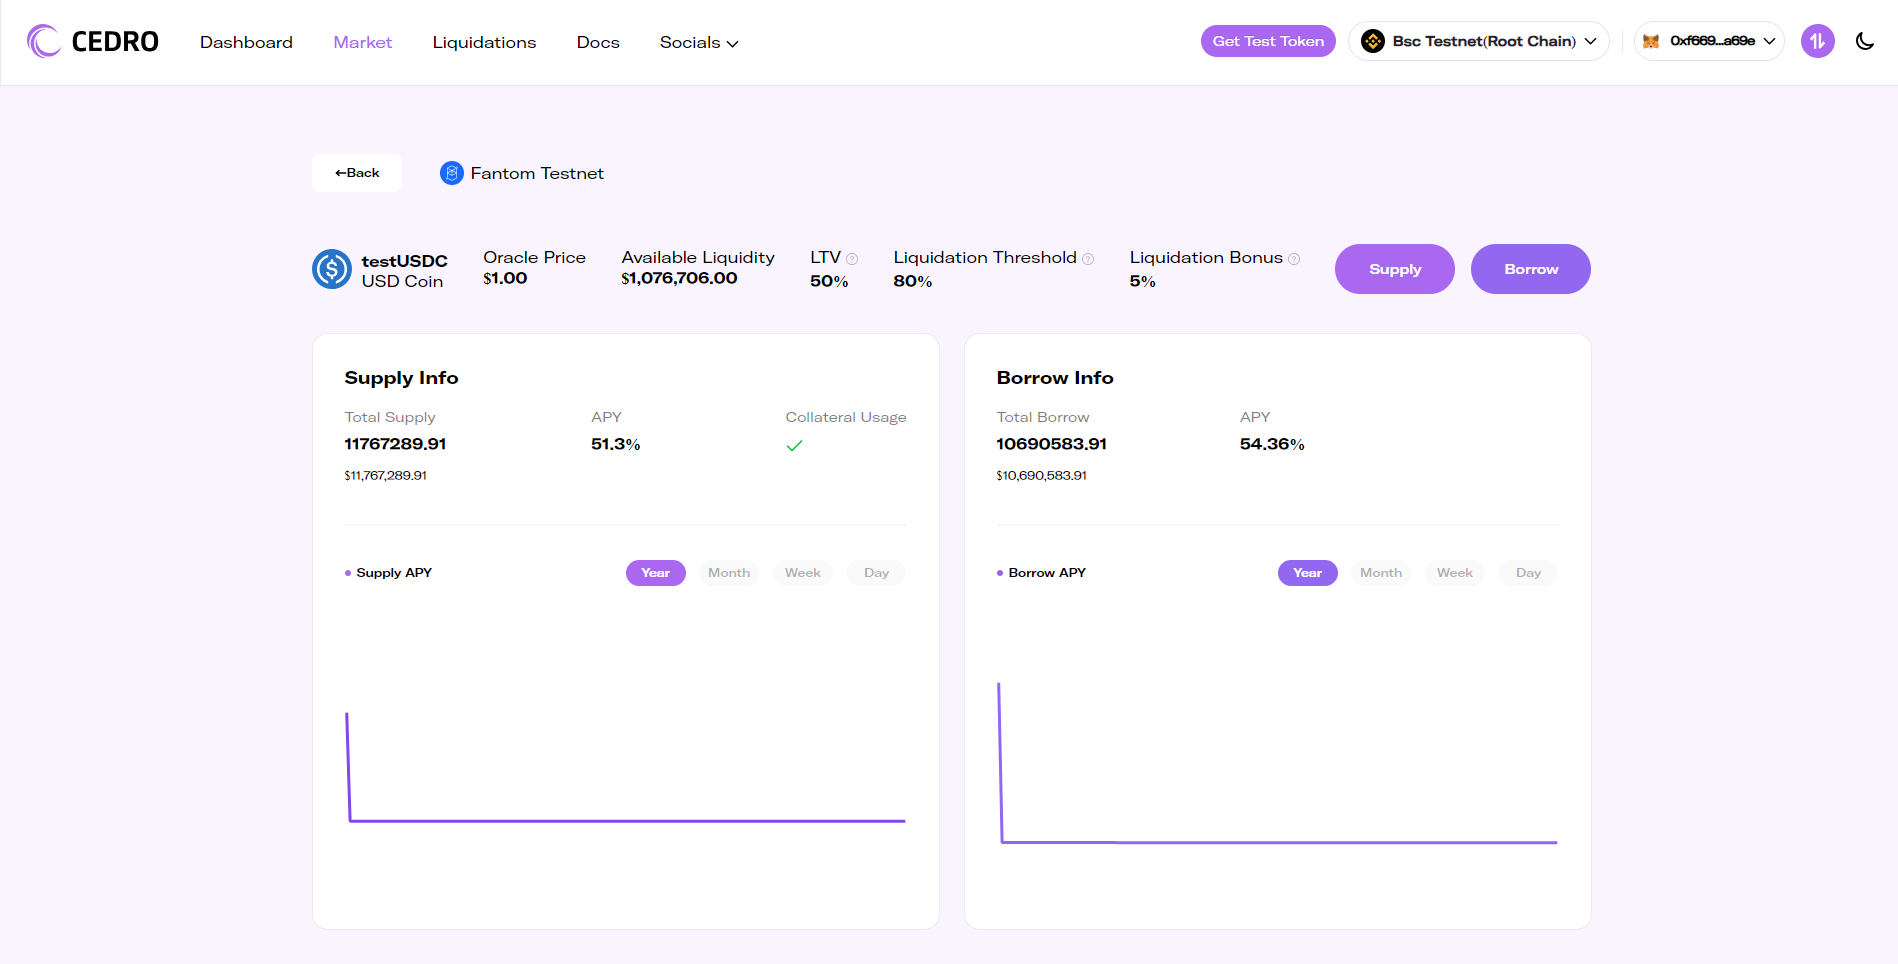This screenshot has height=964, width=1898.
Task: Click the Liquidation Bonus 5% value
Action: (1142, 281)
